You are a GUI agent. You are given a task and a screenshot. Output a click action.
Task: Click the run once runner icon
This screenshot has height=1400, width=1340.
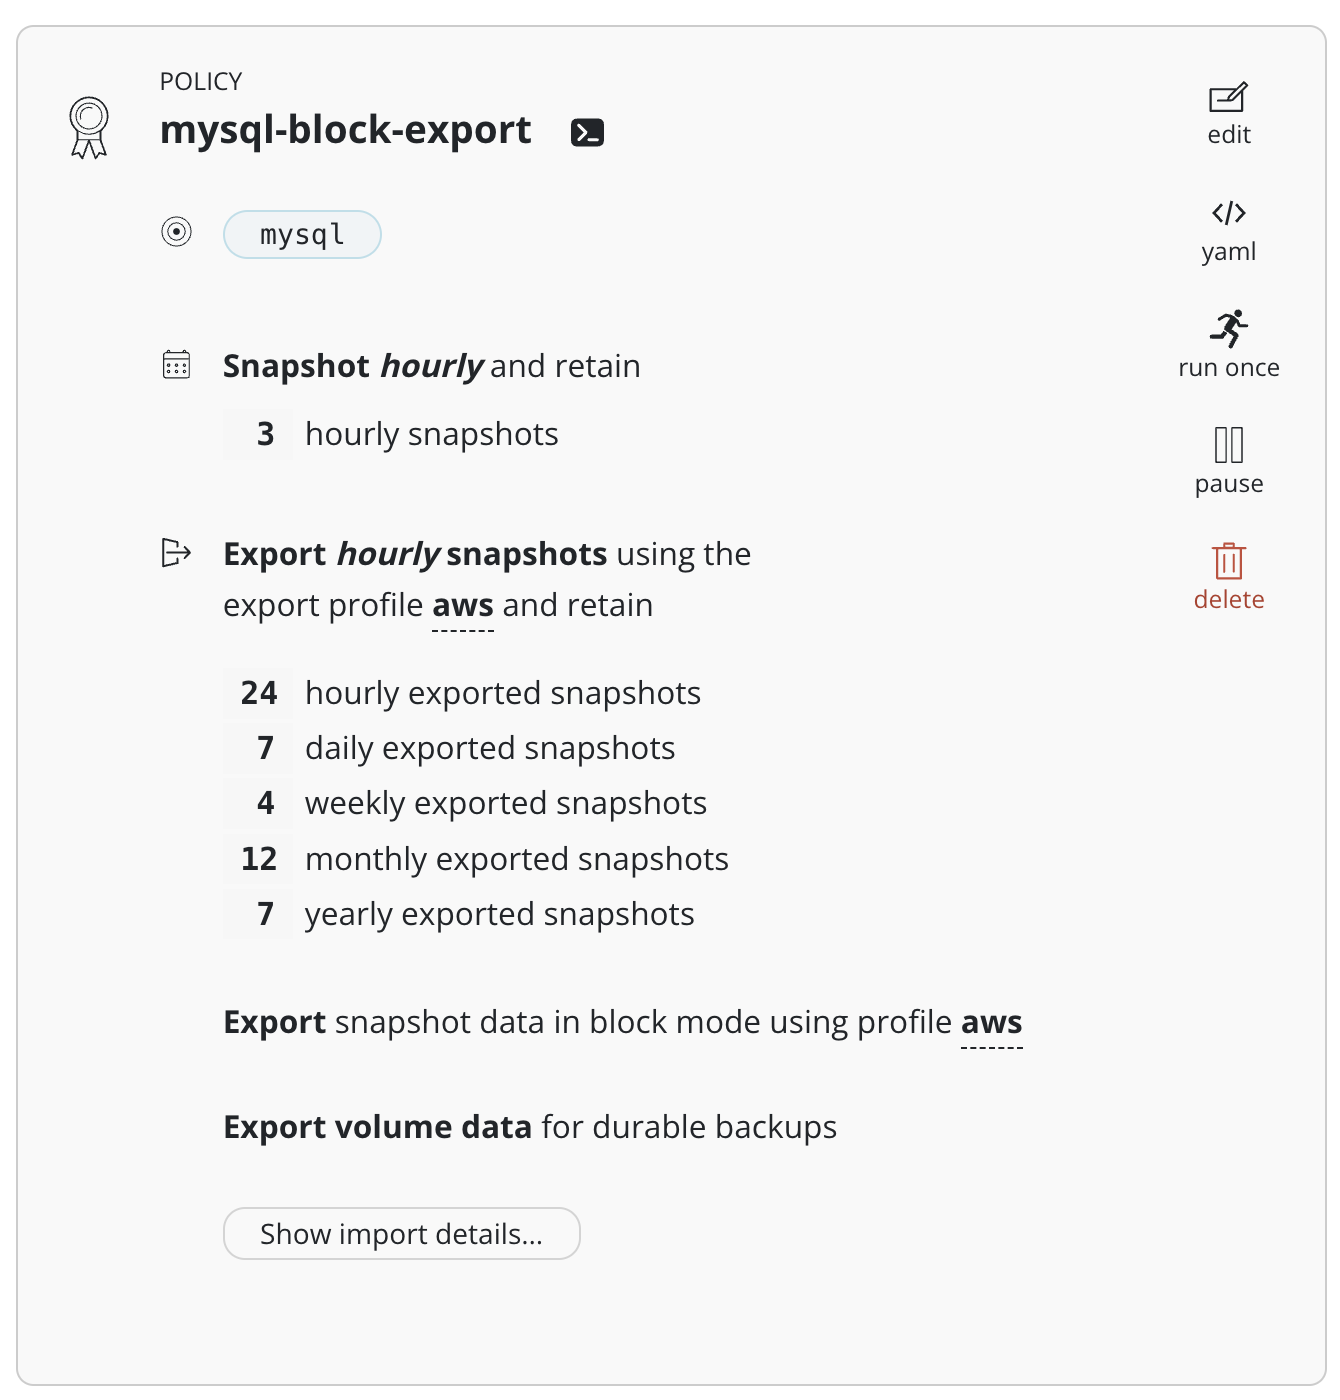click(x=1228, y=329)
